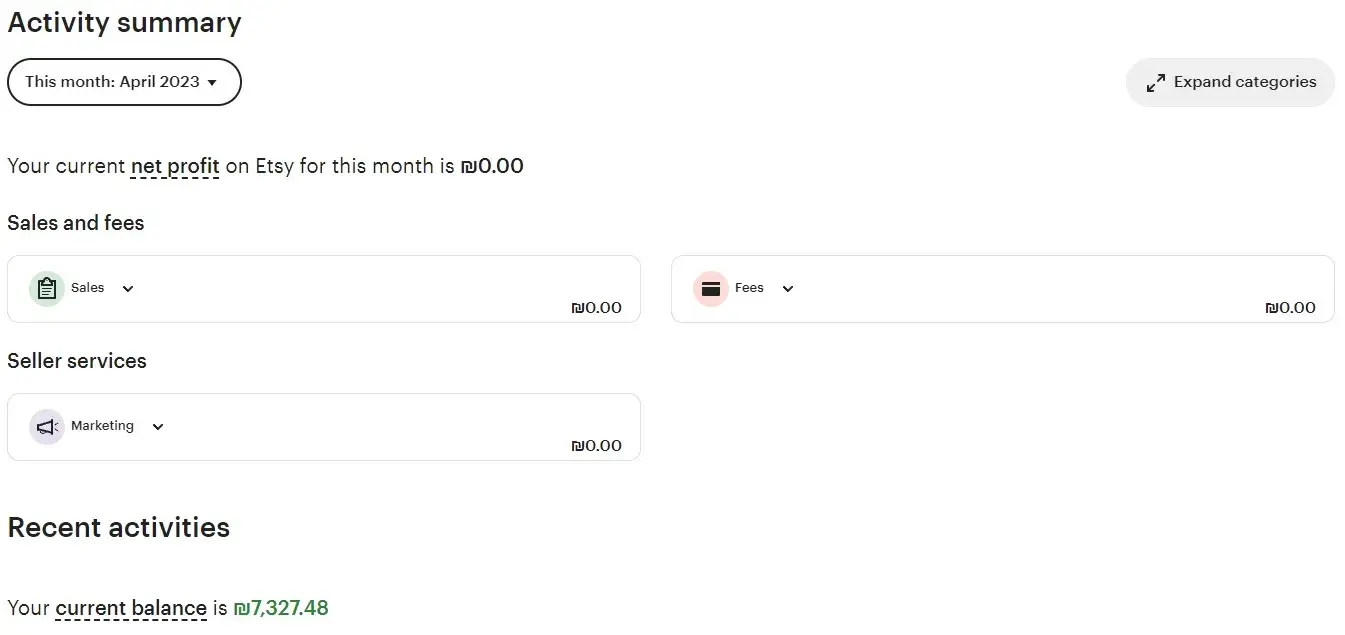This screenshot has height=635, width=1345.
Task: Select the Fees label text
Action: (749, 288)
